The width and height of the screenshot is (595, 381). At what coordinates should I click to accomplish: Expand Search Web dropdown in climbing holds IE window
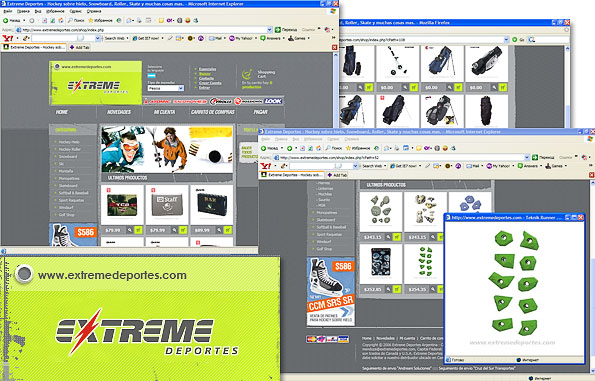[x=385, y=166]
